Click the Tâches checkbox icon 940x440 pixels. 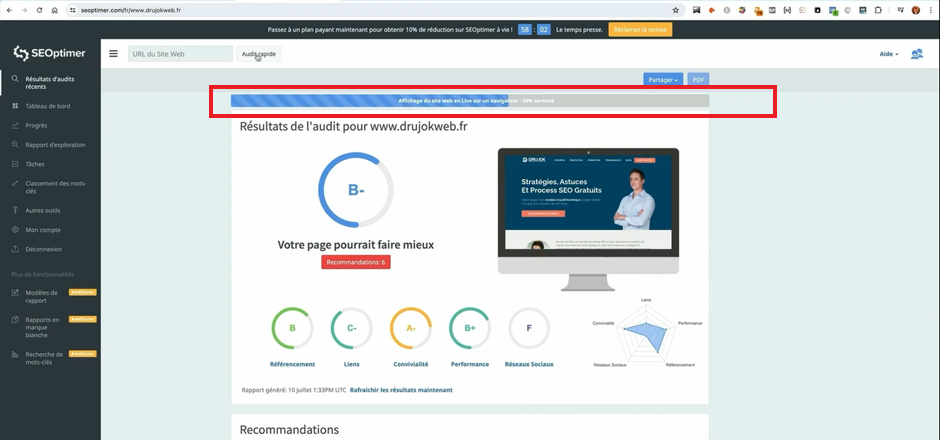point(15,164)
